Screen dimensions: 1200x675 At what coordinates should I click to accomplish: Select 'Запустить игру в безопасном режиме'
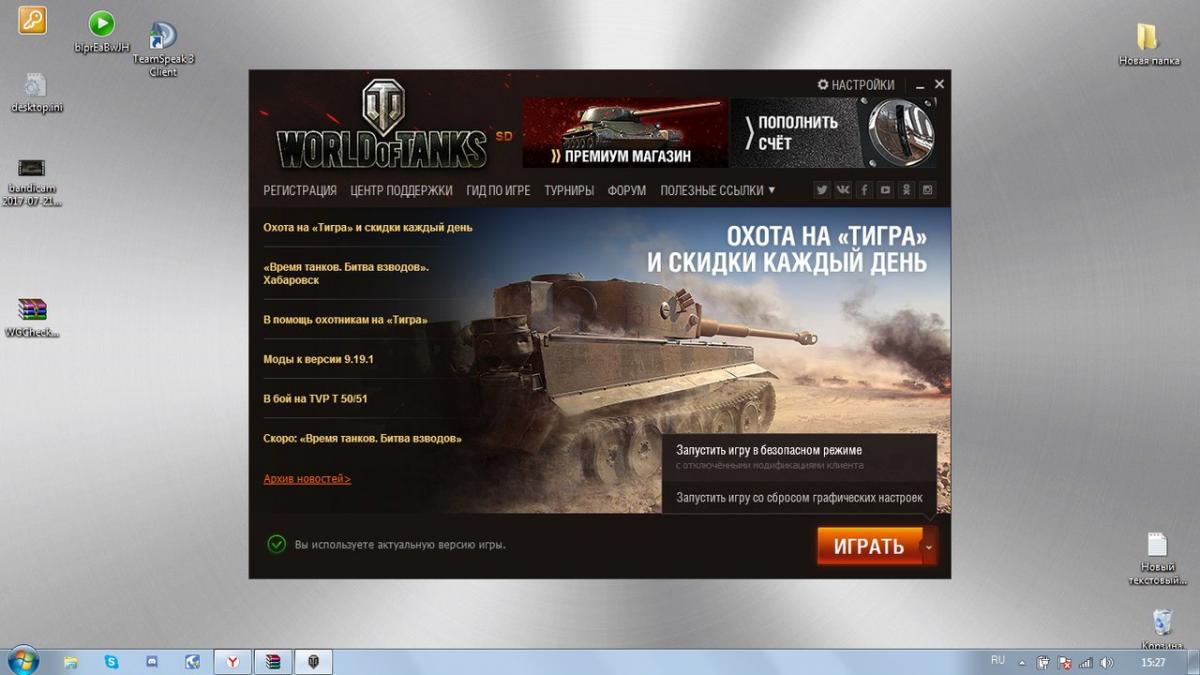click(799, 457)
